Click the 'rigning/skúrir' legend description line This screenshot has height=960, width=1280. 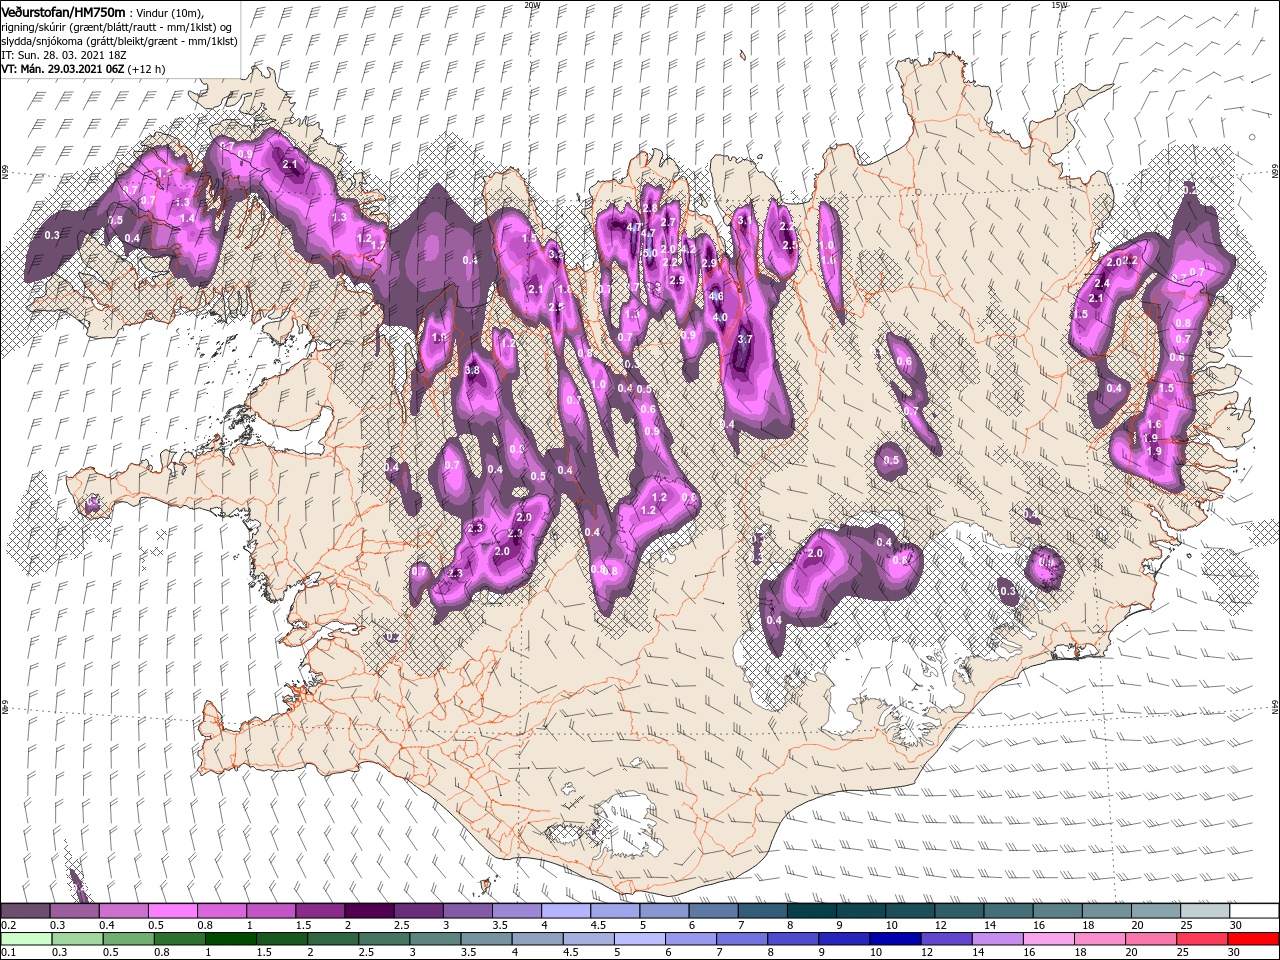point(116,27)
